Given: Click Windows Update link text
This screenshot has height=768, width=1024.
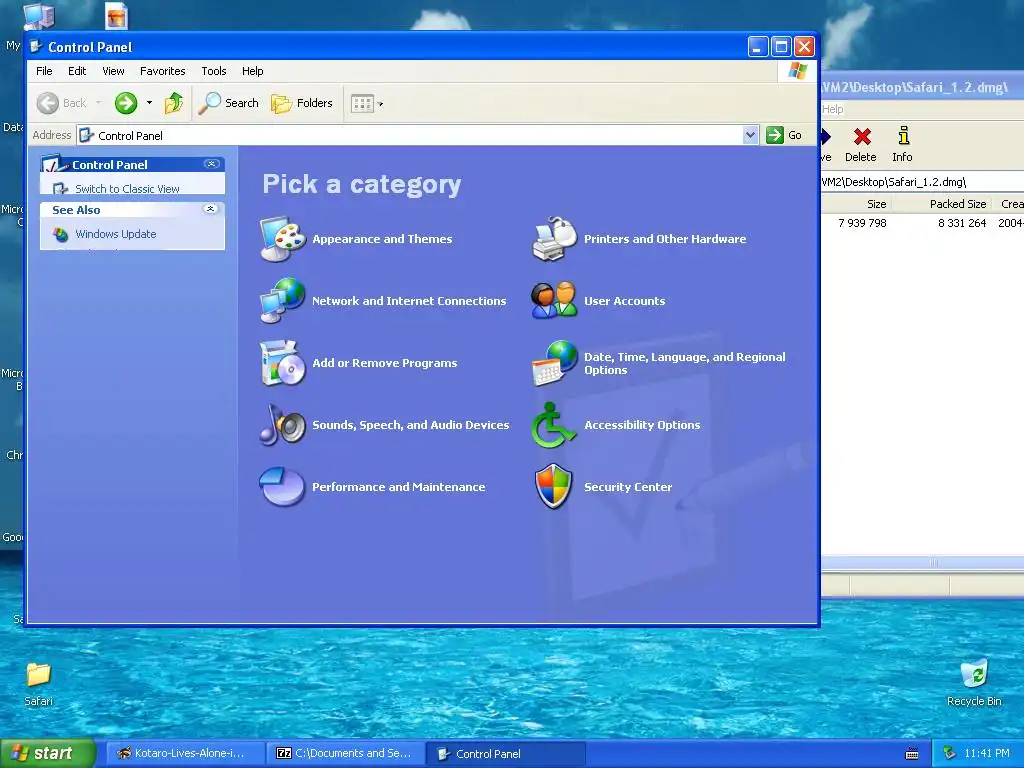Looking at the screenshot, I should [x=116, y=234].
